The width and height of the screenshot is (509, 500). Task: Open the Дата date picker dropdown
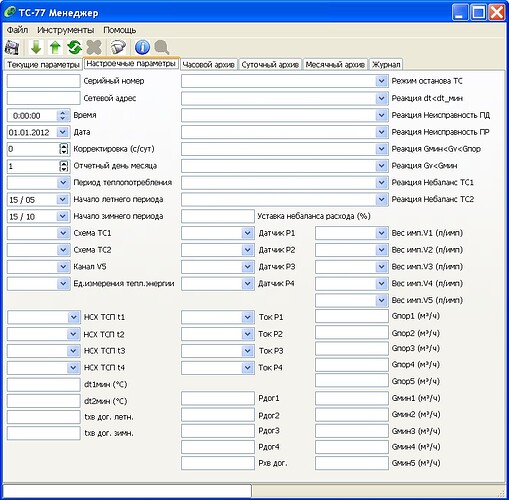point(63,132)
